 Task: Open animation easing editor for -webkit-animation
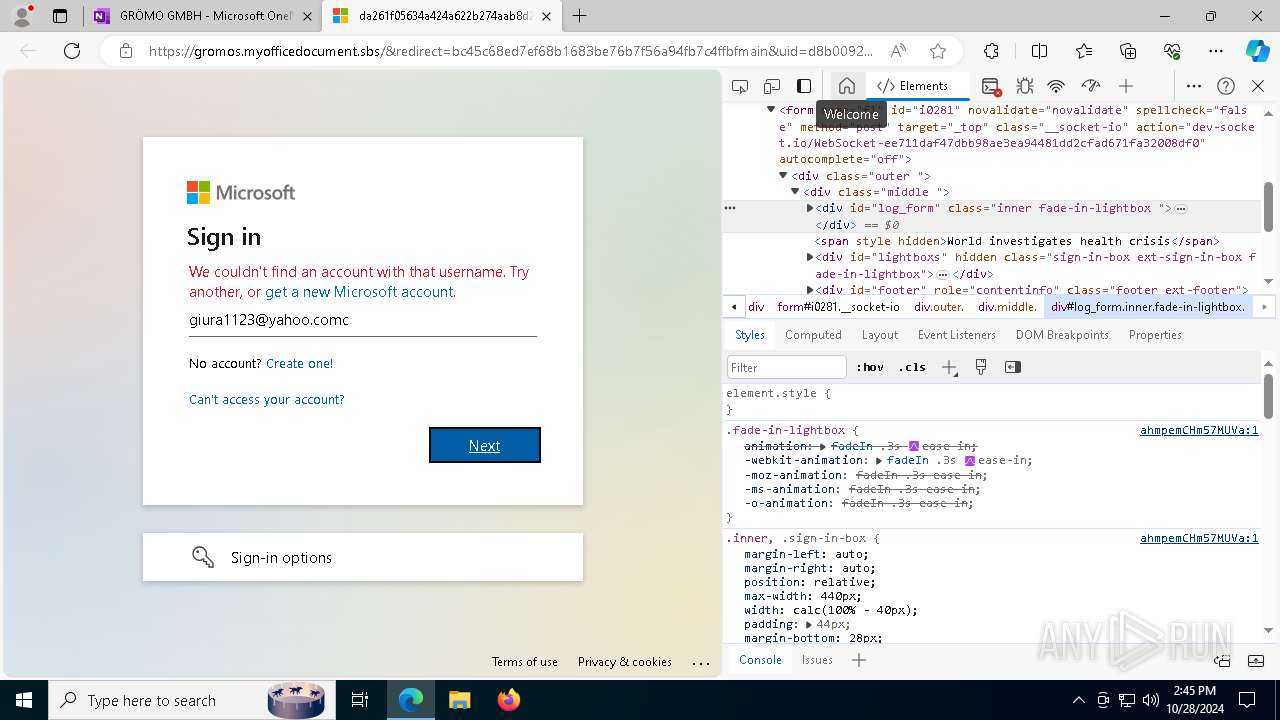pyautogui.click(x=970, y=461)
